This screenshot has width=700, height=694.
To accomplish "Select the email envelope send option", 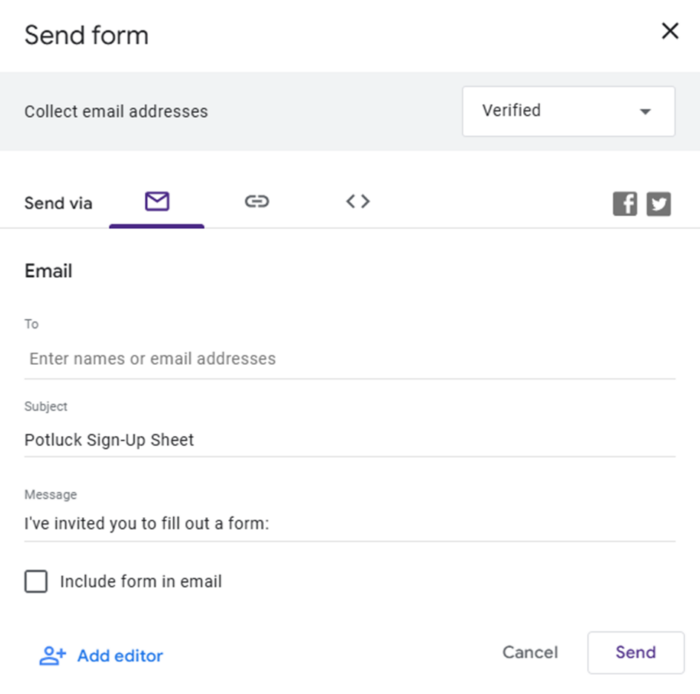I will pyautogui.click(x=157, y=202).
